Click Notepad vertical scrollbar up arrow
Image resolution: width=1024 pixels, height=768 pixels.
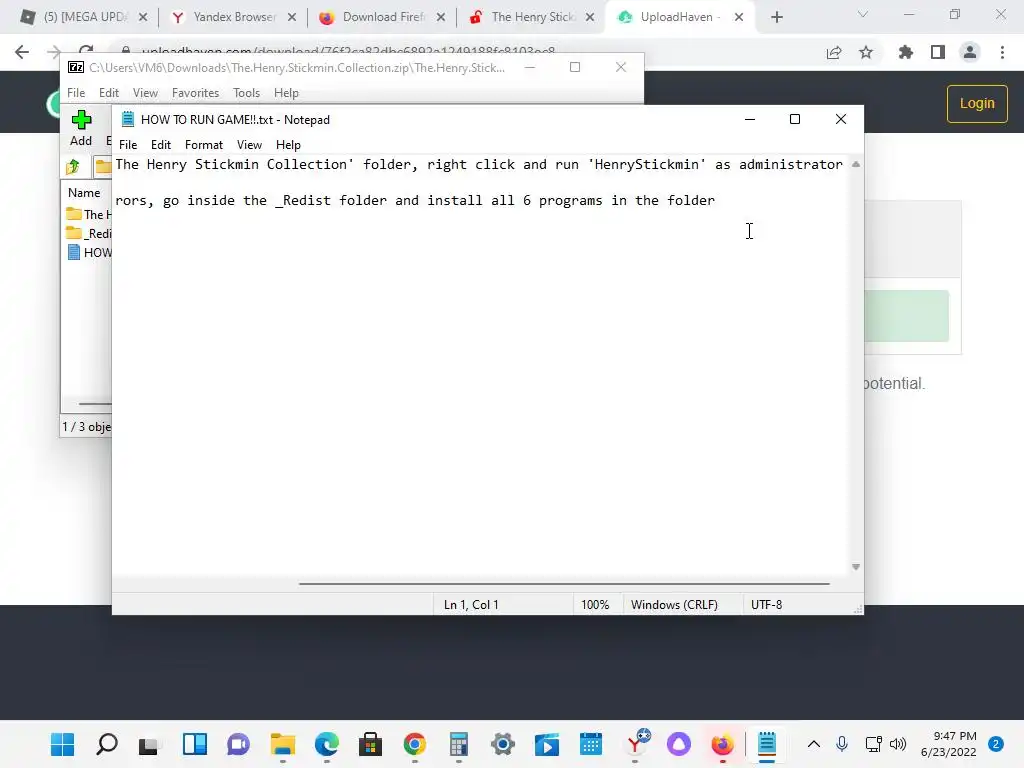856,165
